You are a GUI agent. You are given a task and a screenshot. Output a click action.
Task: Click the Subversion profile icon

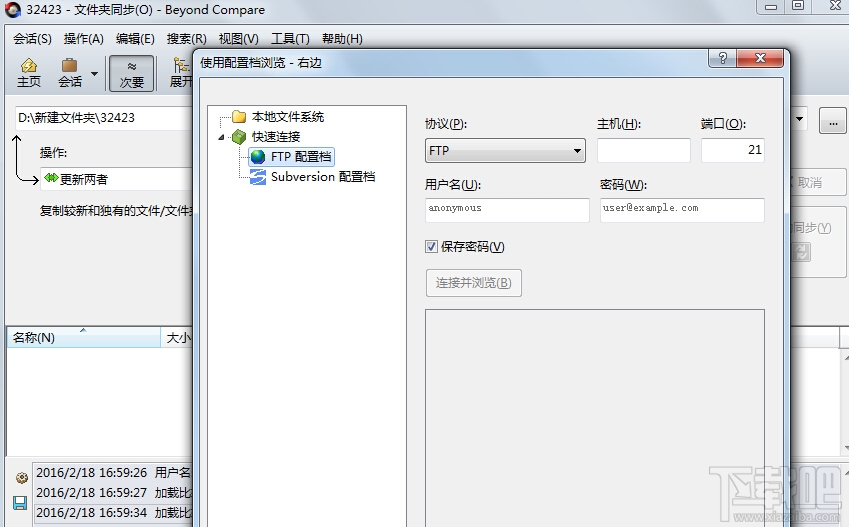point(258,177)
